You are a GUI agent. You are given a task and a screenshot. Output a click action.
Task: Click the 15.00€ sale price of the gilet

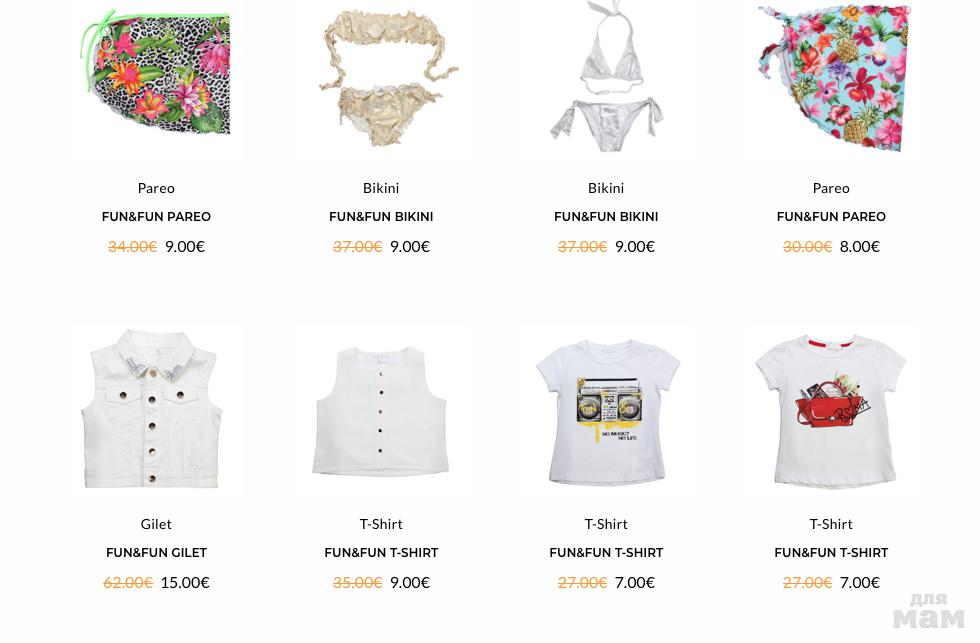[x=185, y=583]
